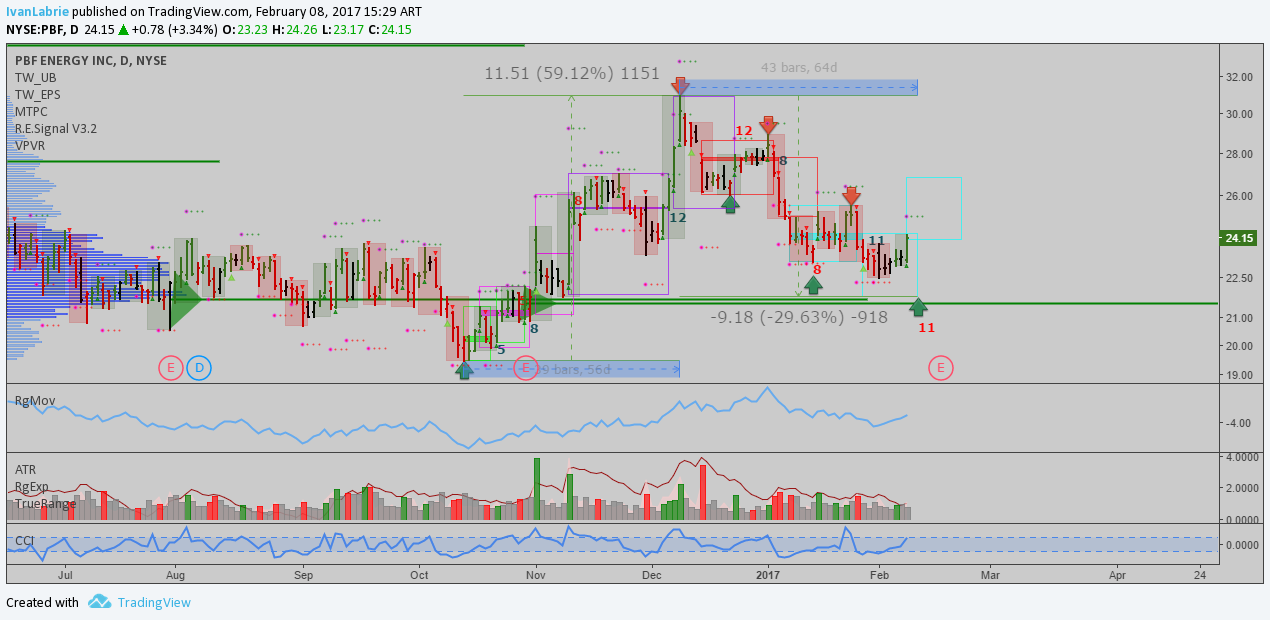Open the TradingView link in the footer
The width and height of the screenshot is (1270, 620).
(x=154, y=602)
